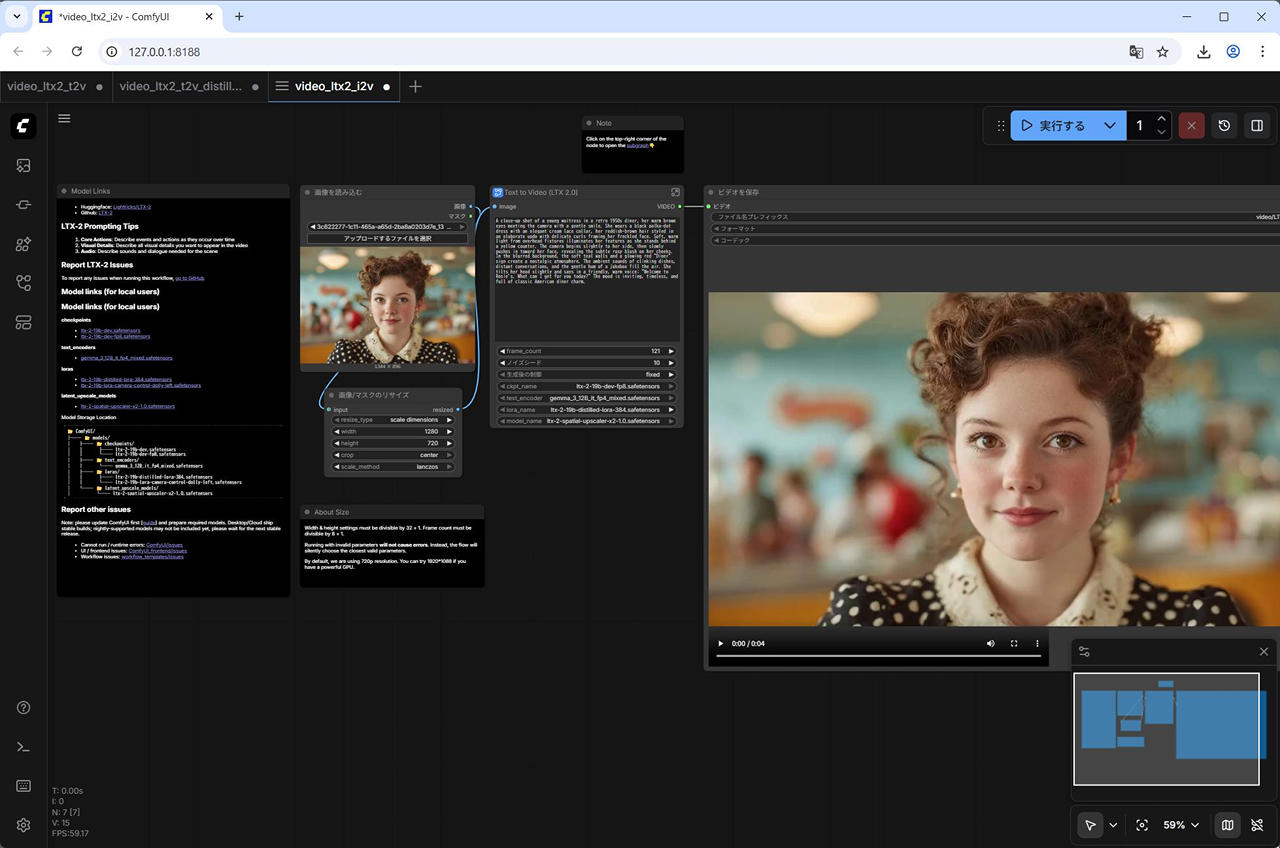Click the video playback progress bar

878,656
